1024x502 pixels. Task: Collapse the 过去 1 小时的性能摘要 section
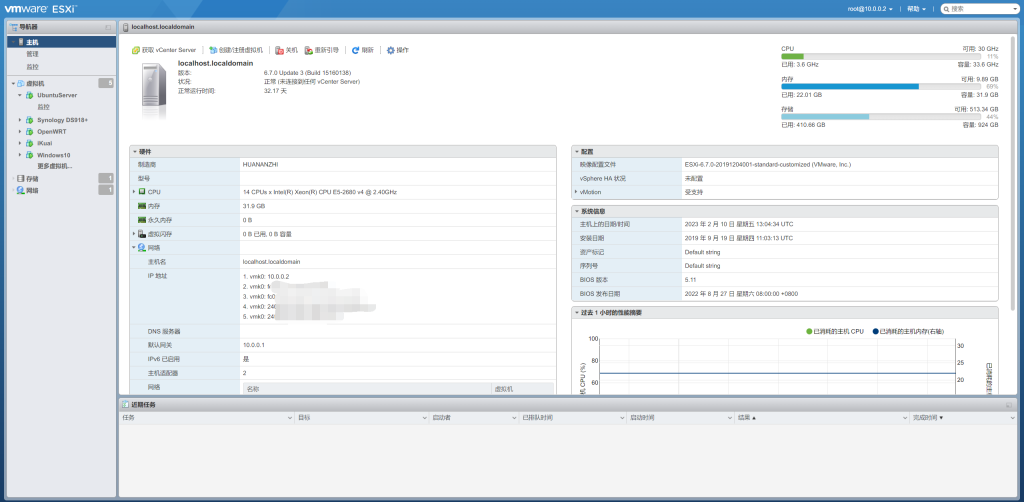pos(576,313)
